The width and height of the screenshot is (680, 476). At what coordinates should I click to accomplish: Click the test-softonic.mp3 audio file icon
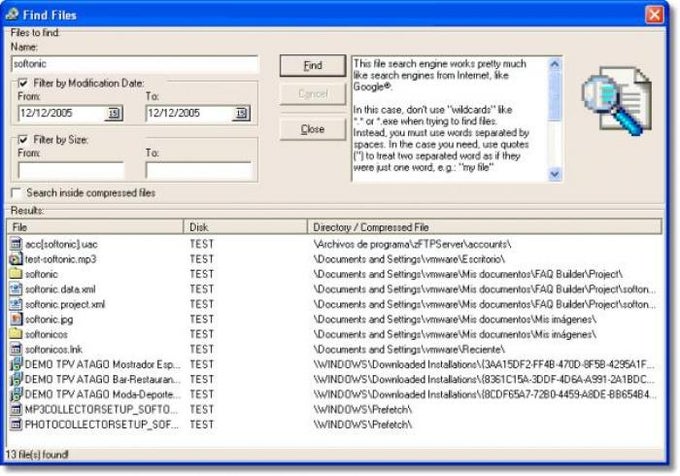pyautogui.click(x=16, y=259)
